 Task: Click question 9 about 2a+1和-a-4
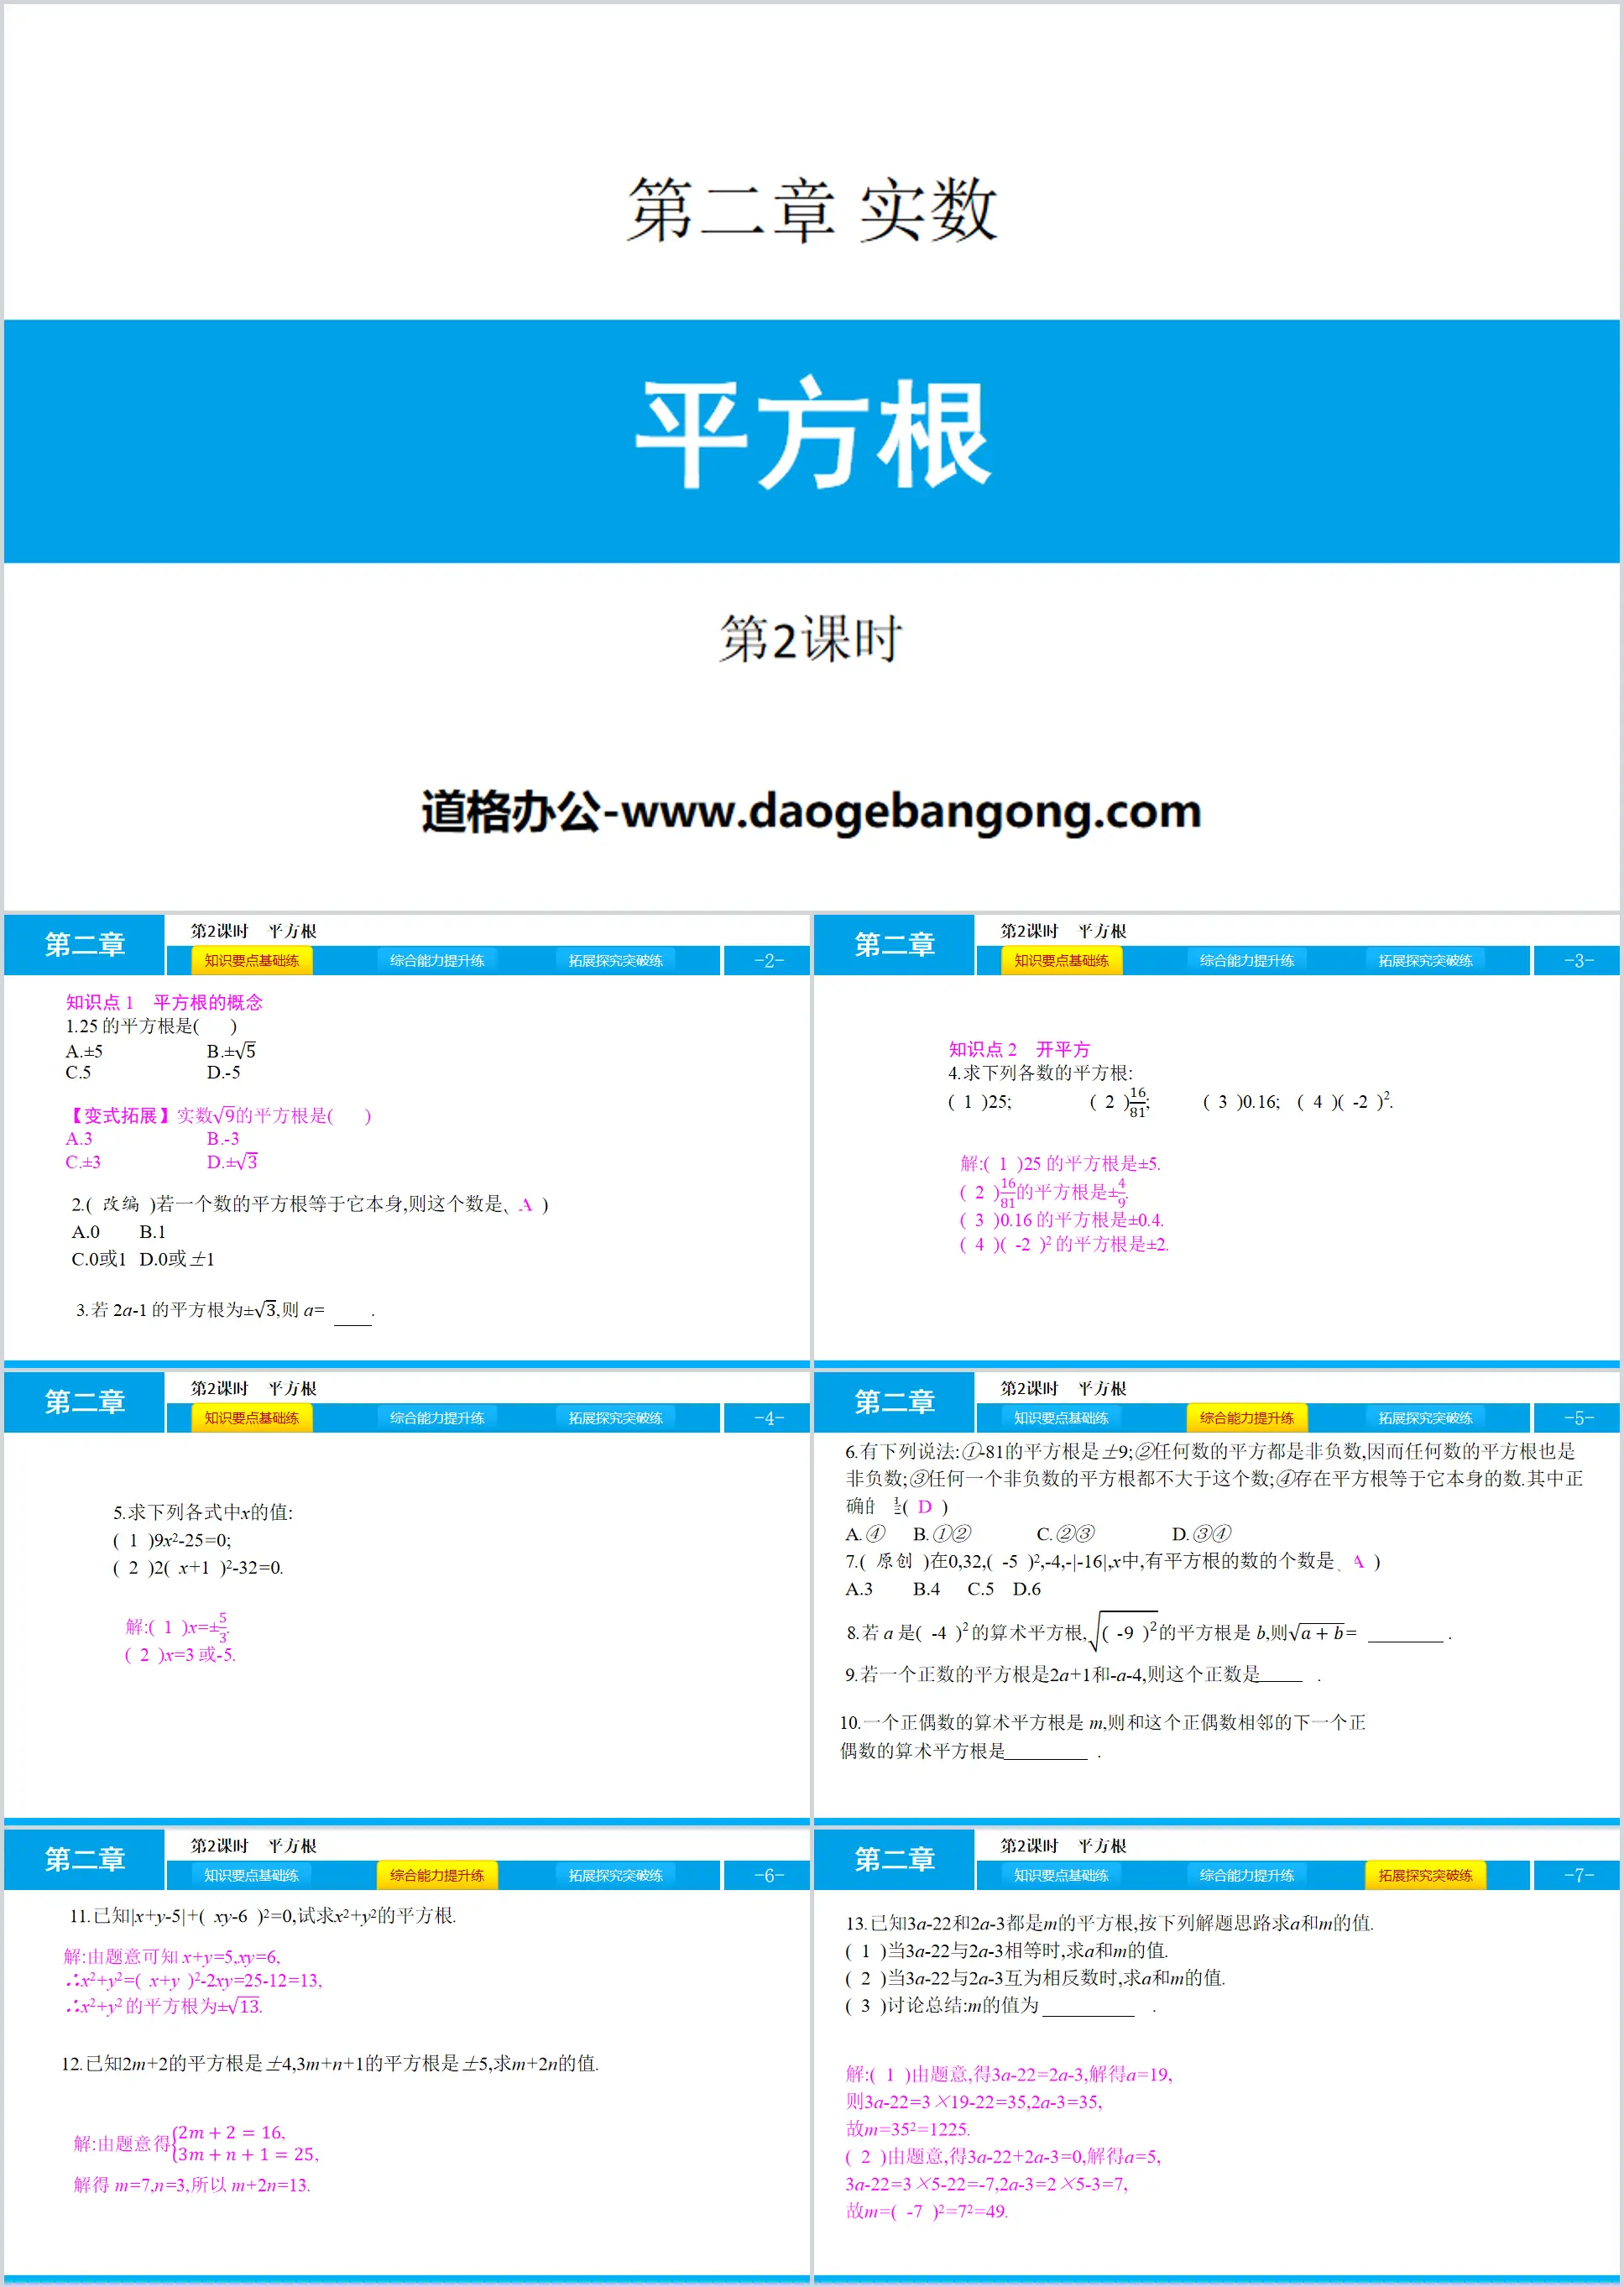1083,1674
